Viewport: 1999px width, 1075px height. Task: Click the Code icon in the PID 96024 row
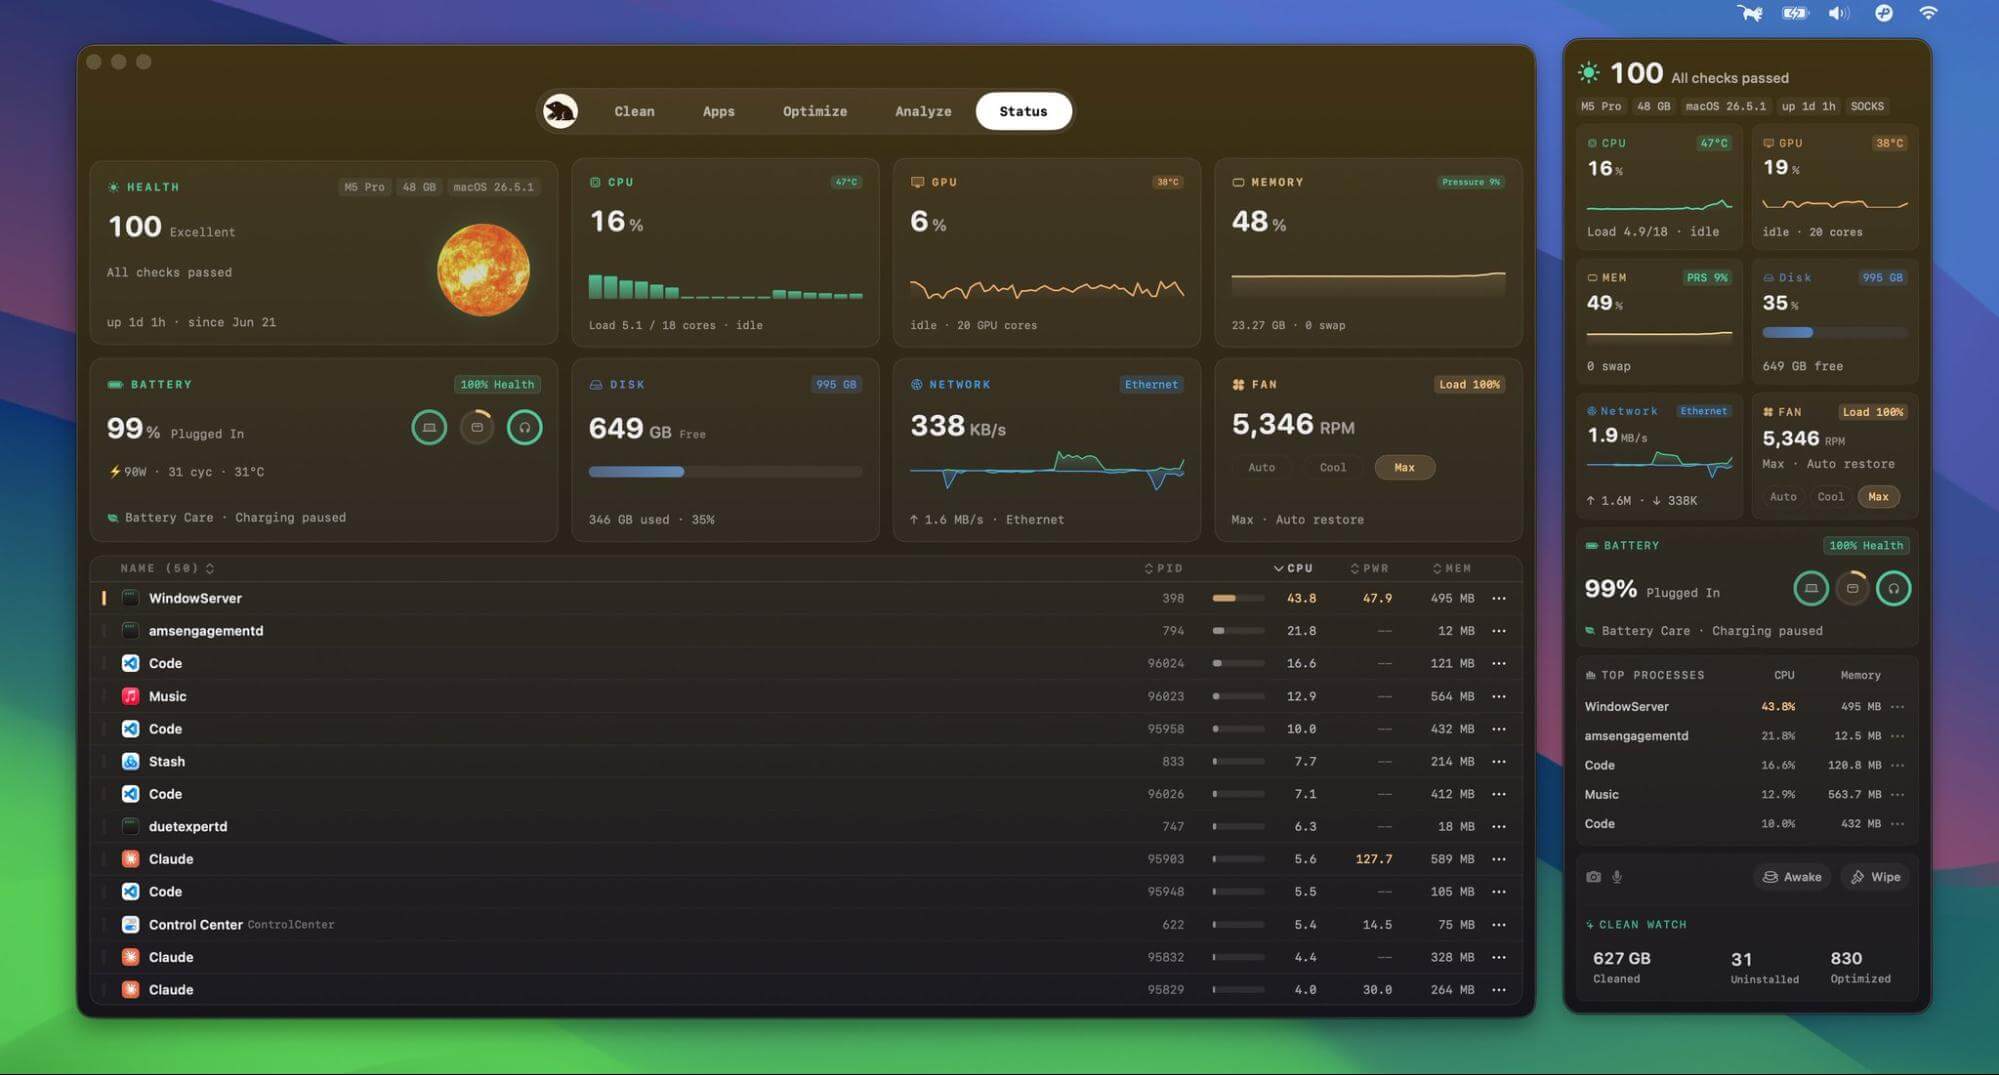(130, 663)
